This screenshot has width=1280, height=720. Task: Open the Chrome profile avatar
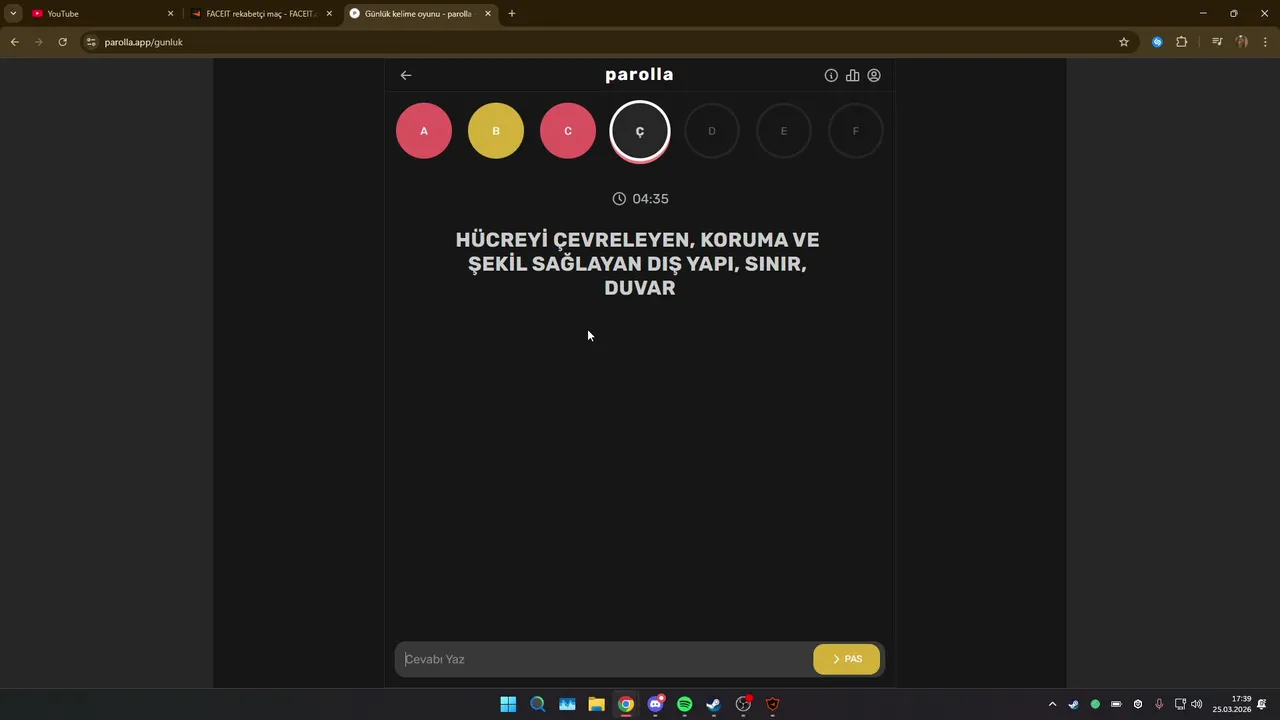(1242, 42)
